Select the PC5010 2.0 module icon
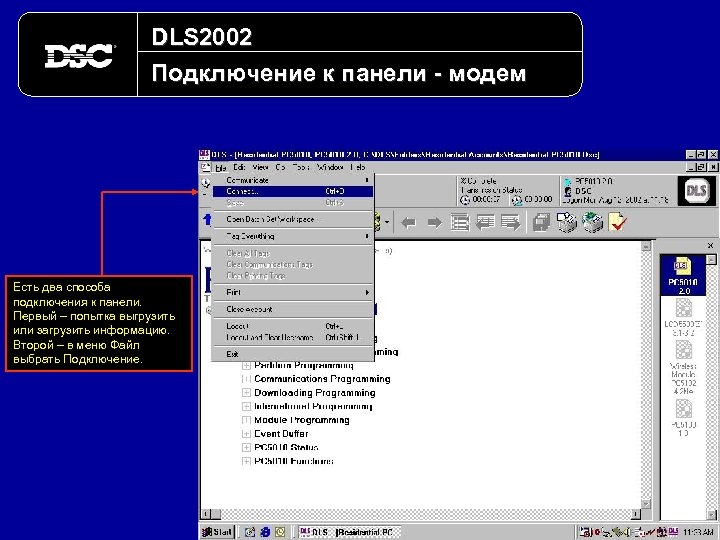720x540 pixels. tap(683, 275)
